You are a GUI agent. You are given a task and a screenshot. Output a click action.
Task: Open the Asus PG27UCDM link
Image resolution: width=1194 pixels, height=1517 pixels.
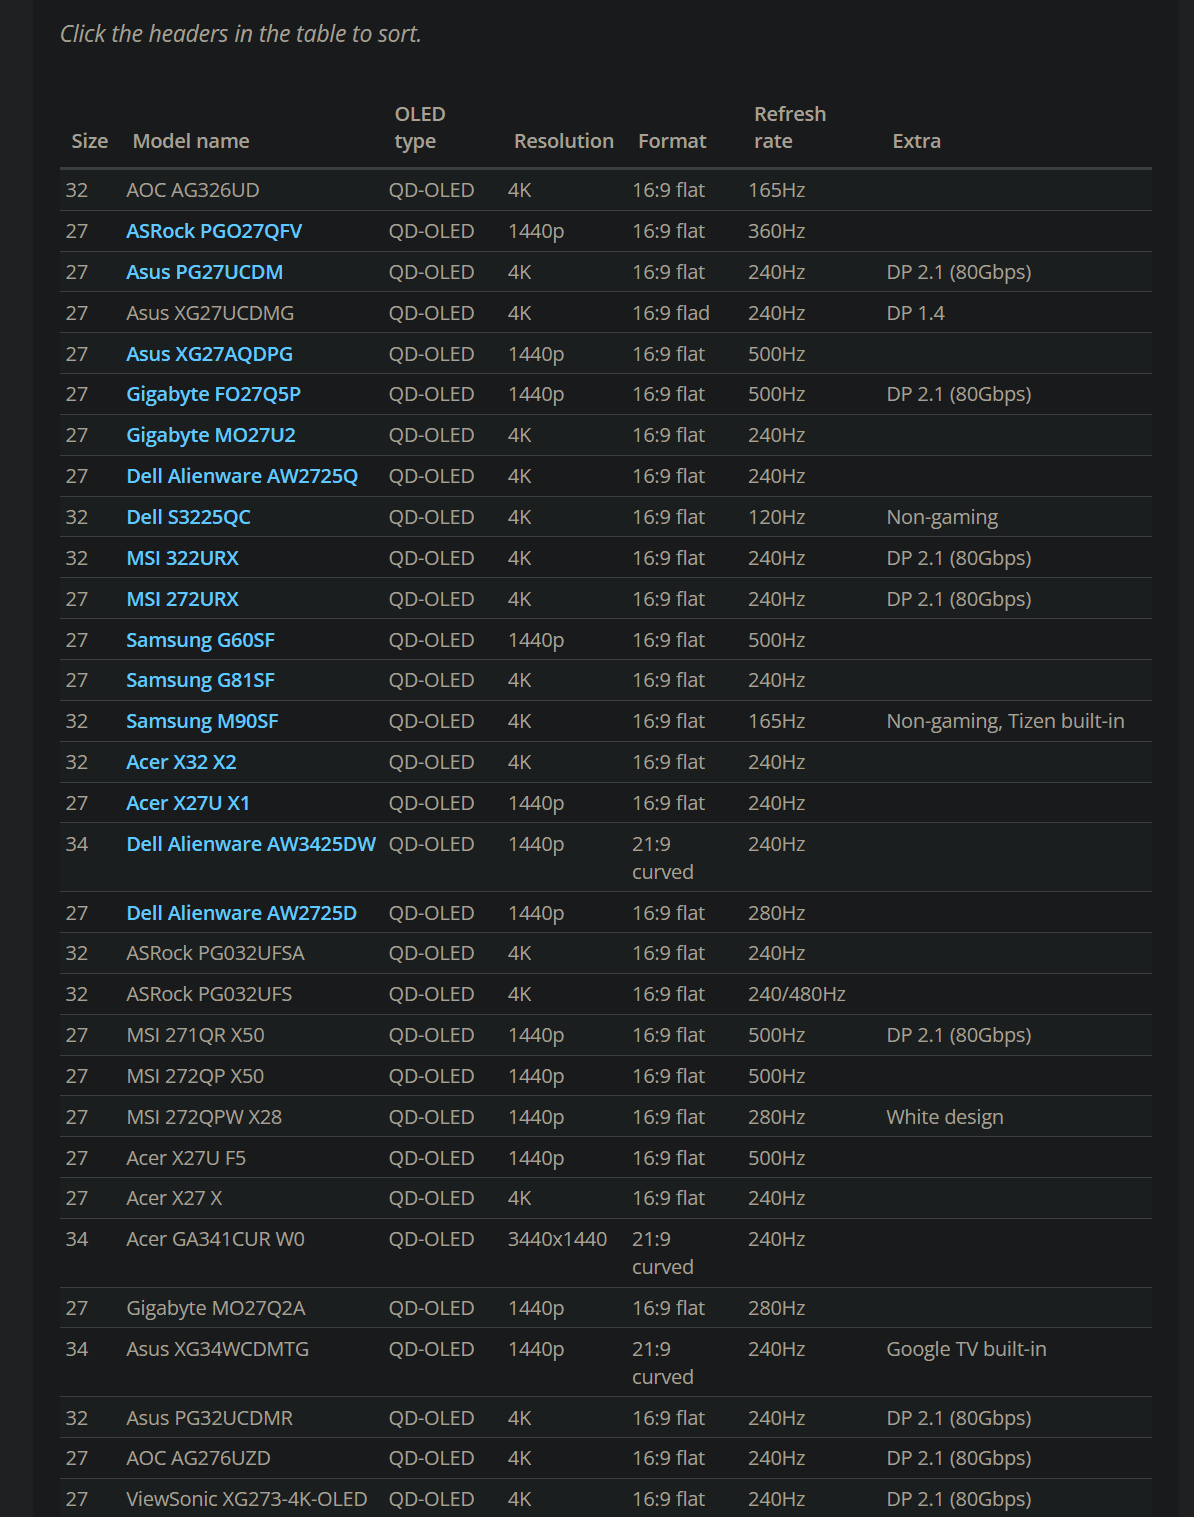pos(204,272)
